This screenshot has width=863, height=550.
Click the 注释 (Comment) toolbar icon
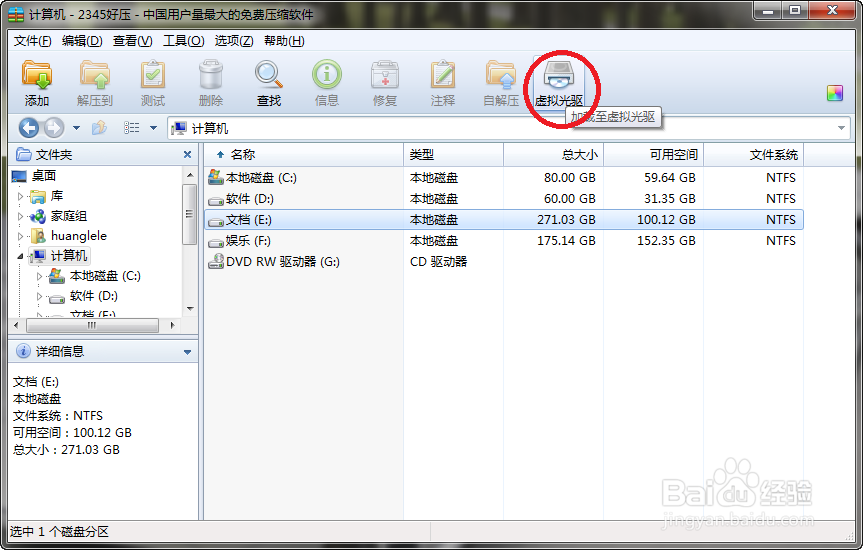point(443,83)
